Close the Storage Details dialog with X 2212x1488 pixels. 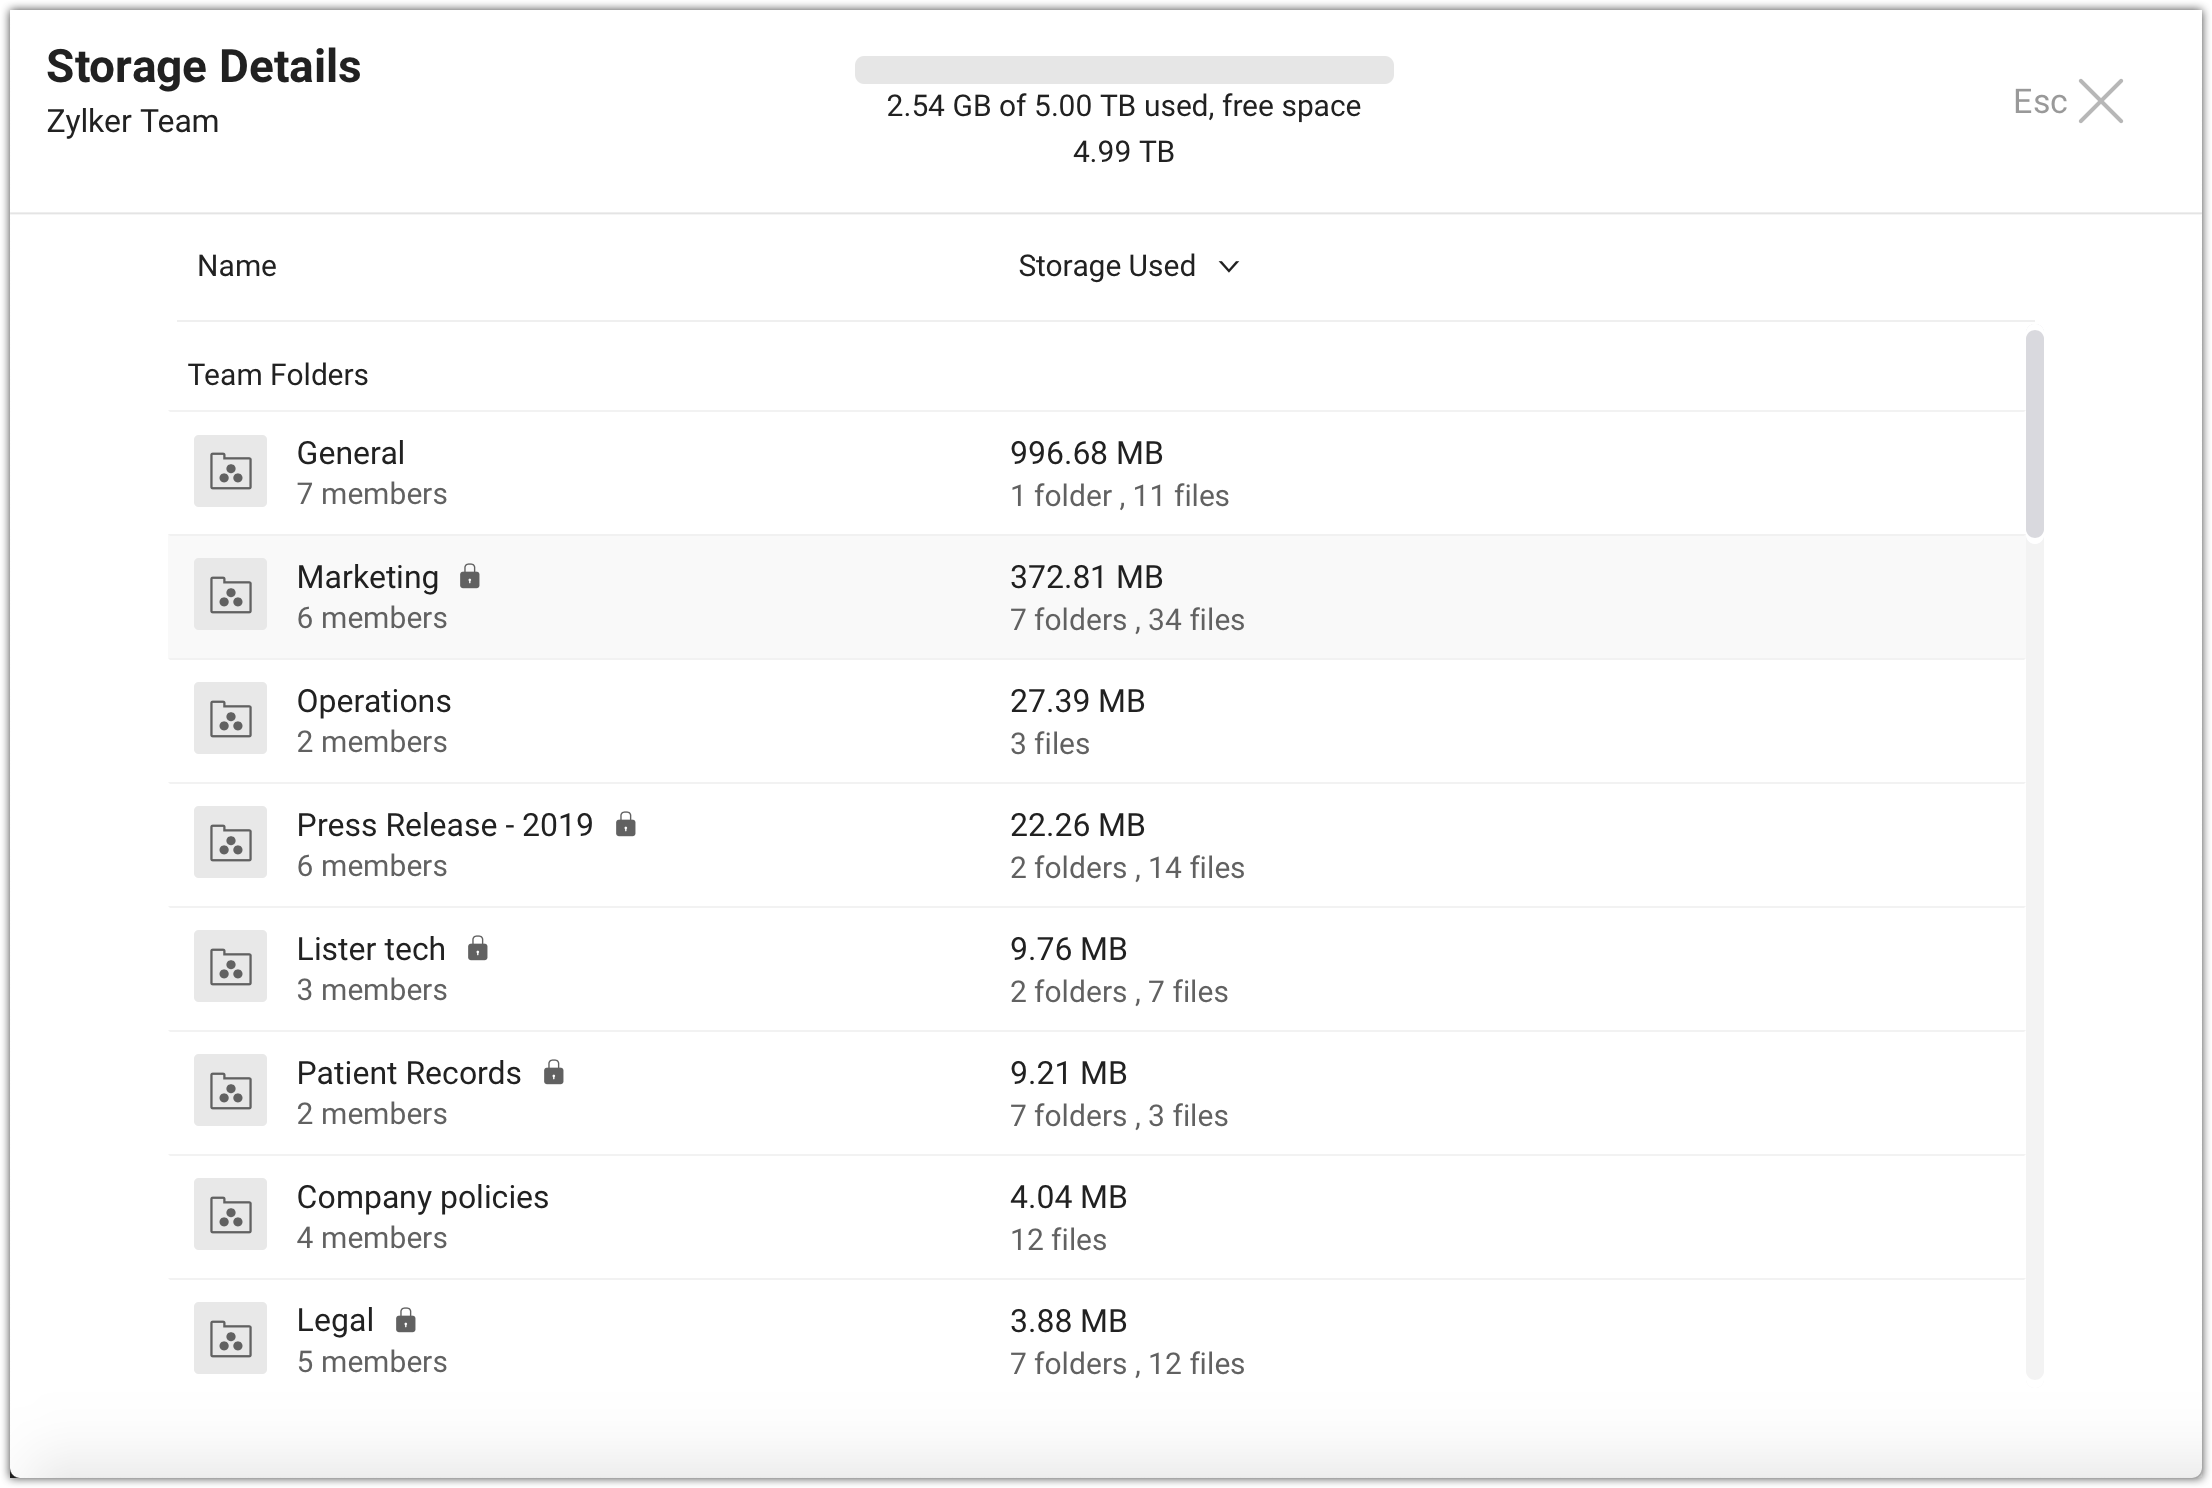click(x=2101, y=101)
